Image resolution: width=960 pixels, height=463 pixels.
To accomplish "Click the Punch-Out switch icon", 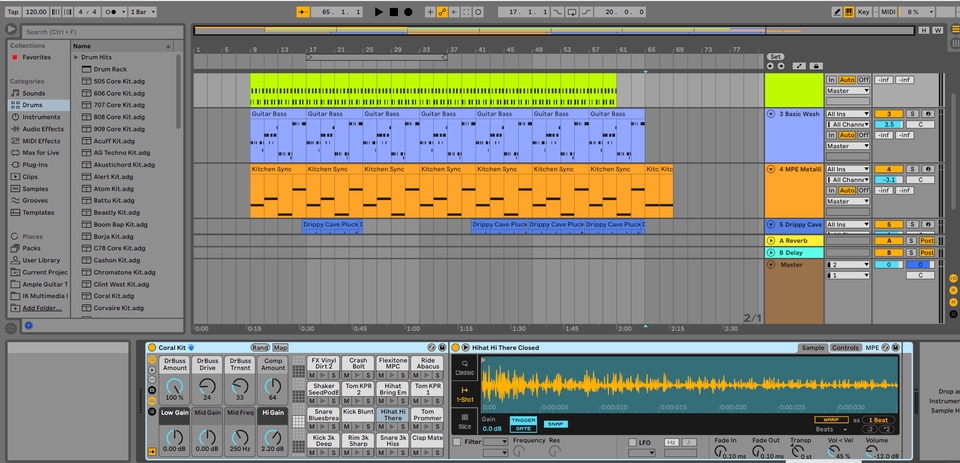I will tap(587, 12).
